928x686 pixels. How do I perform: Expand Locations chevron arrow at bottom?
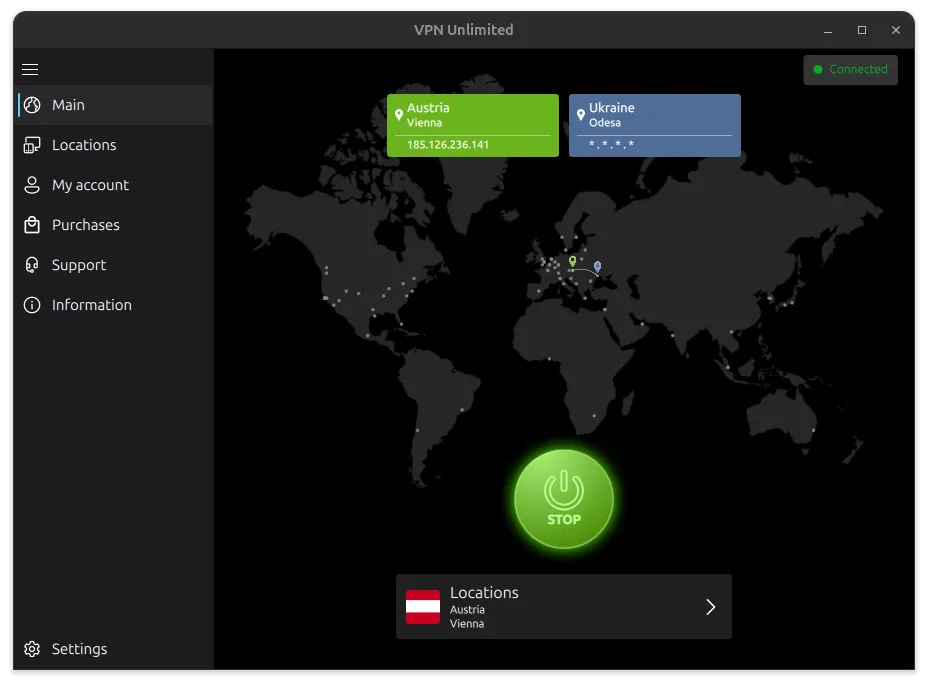coord(710,607)
